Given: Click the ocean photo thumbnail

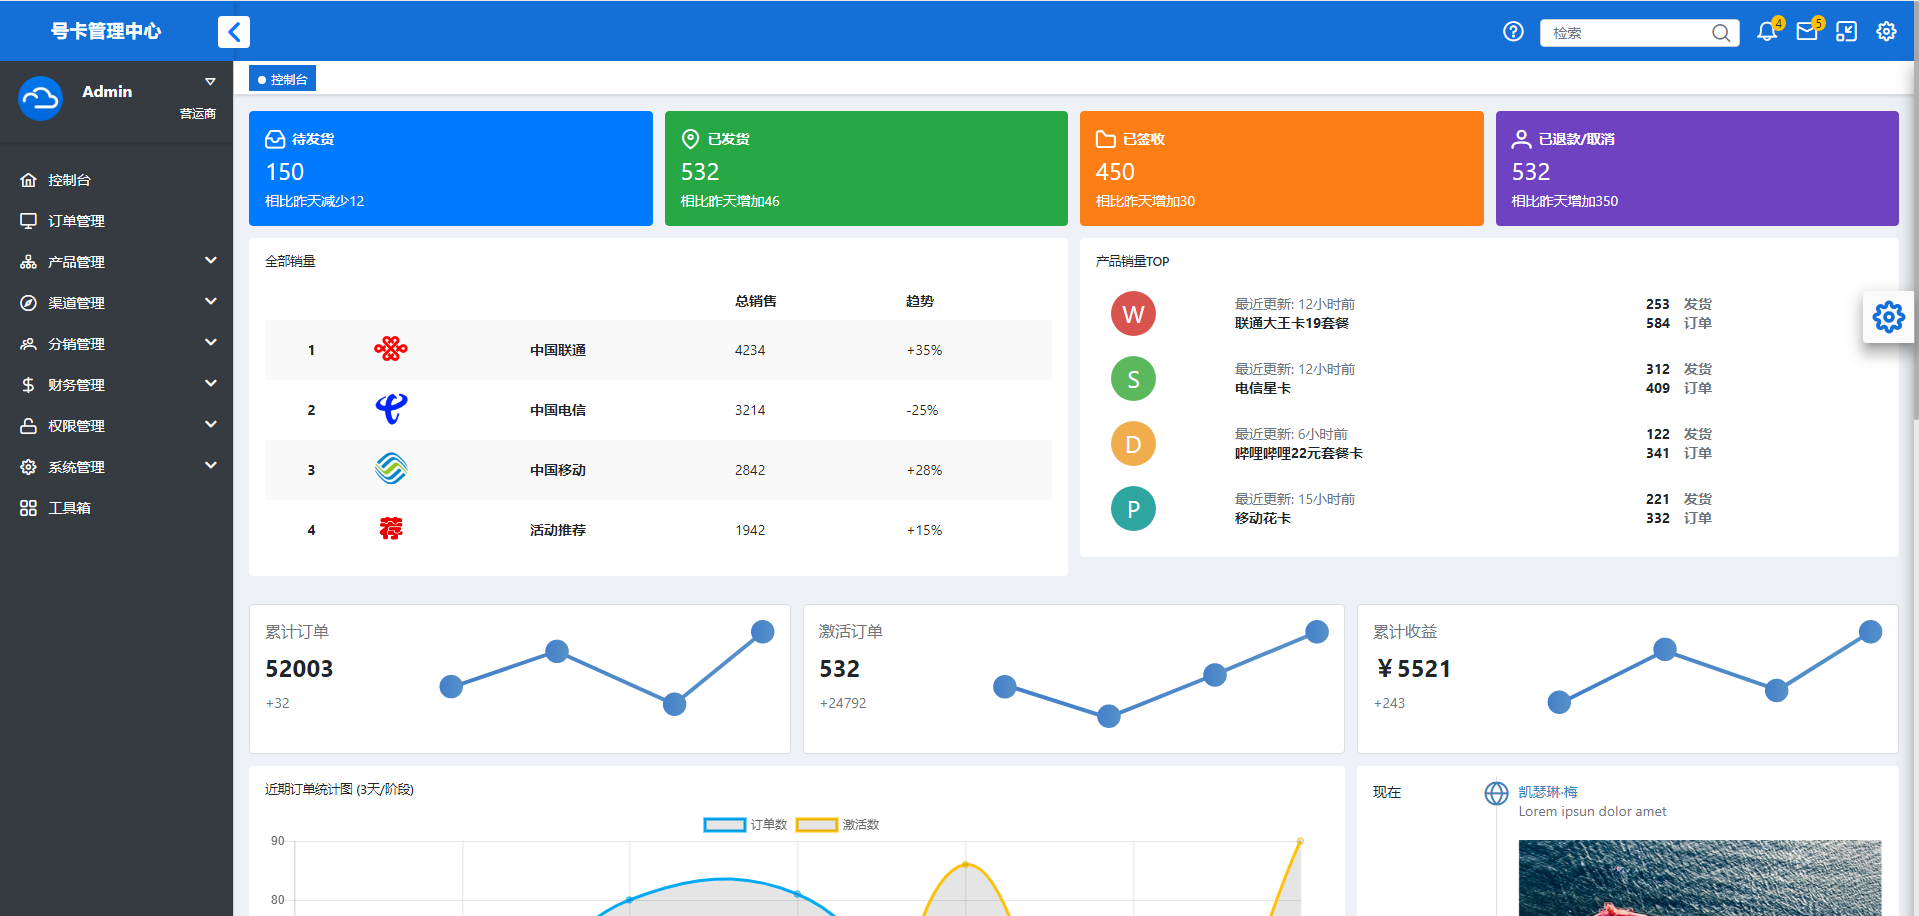Looking at the screenshot, I should [x=1700, y=878].
